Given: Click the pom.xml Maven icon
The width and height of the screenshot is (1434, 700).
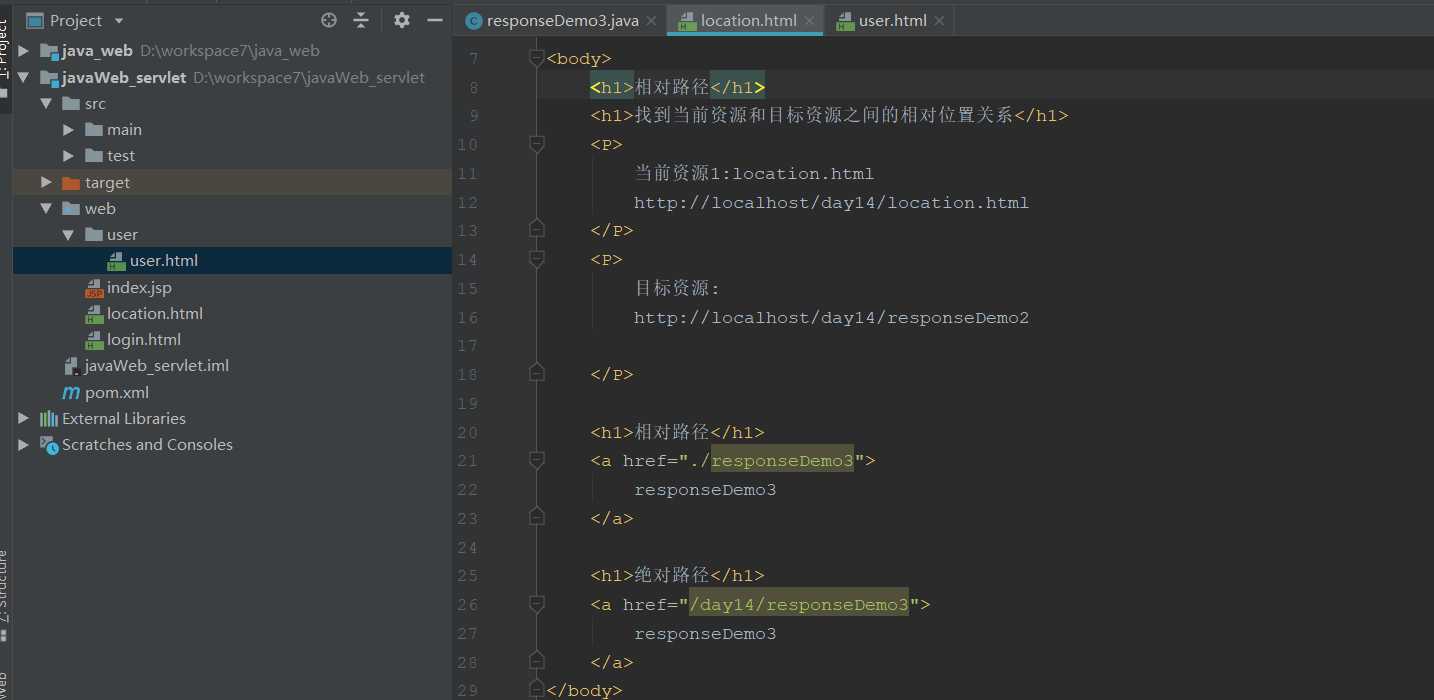Looking at the screenshot, I should [x=71, y=392].
